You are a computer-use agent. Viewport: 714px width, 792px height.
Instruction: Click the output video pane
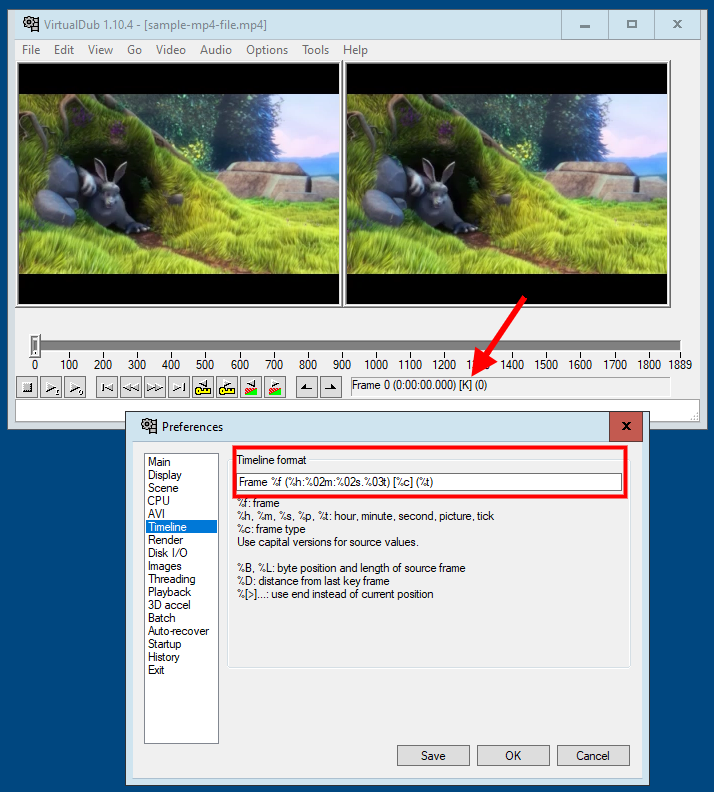[506, 184]
